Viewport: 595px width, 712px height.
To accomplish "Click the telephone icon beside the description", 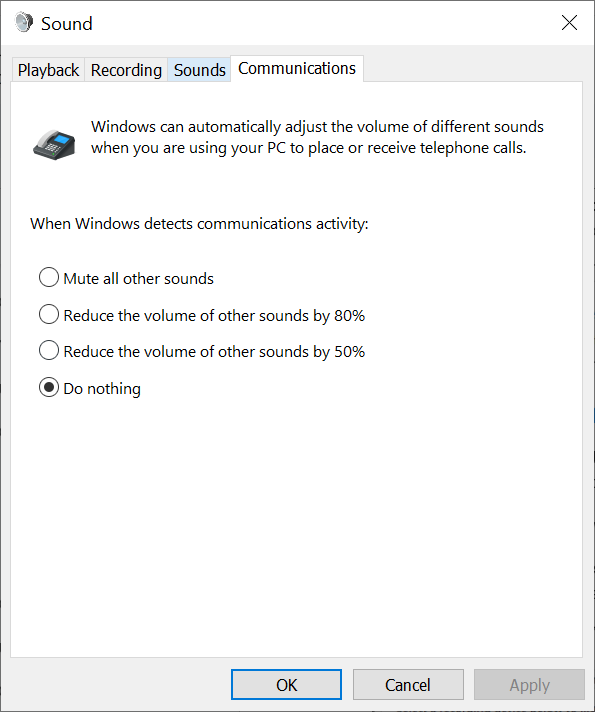I will [54, 144].
